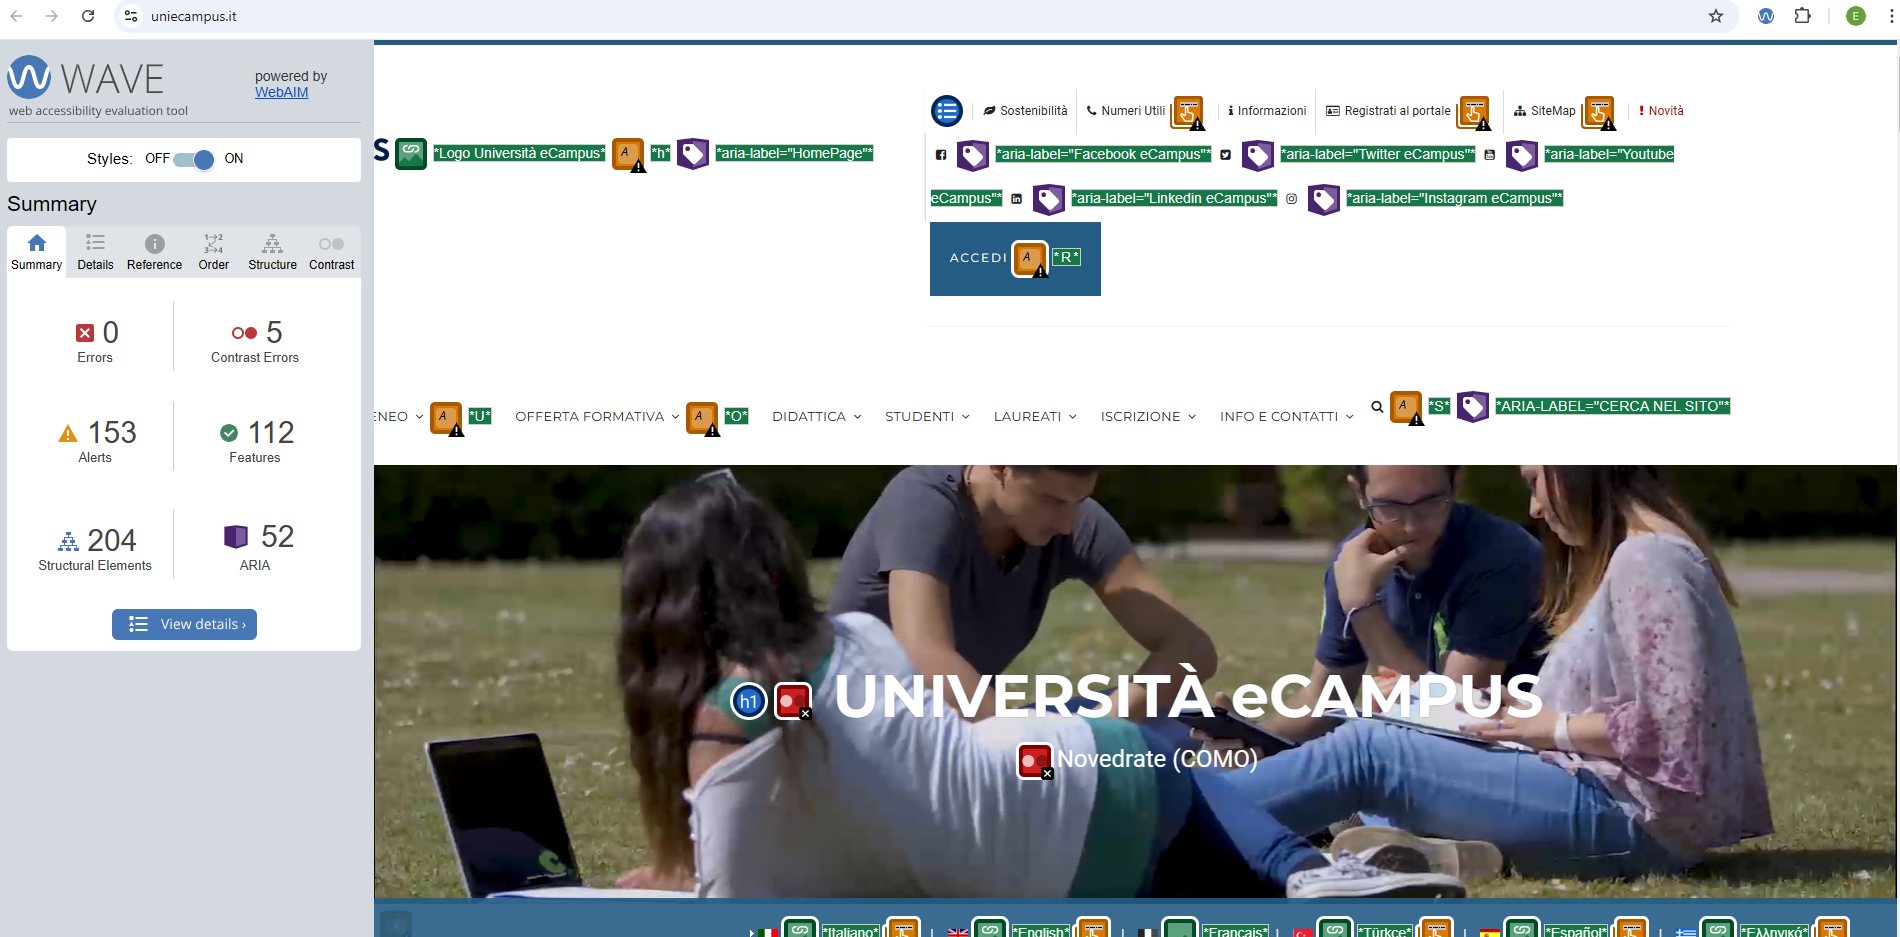Screen dimensions: 1900x937
Task: Open the SiteMap link
Action: [1545, 111]
